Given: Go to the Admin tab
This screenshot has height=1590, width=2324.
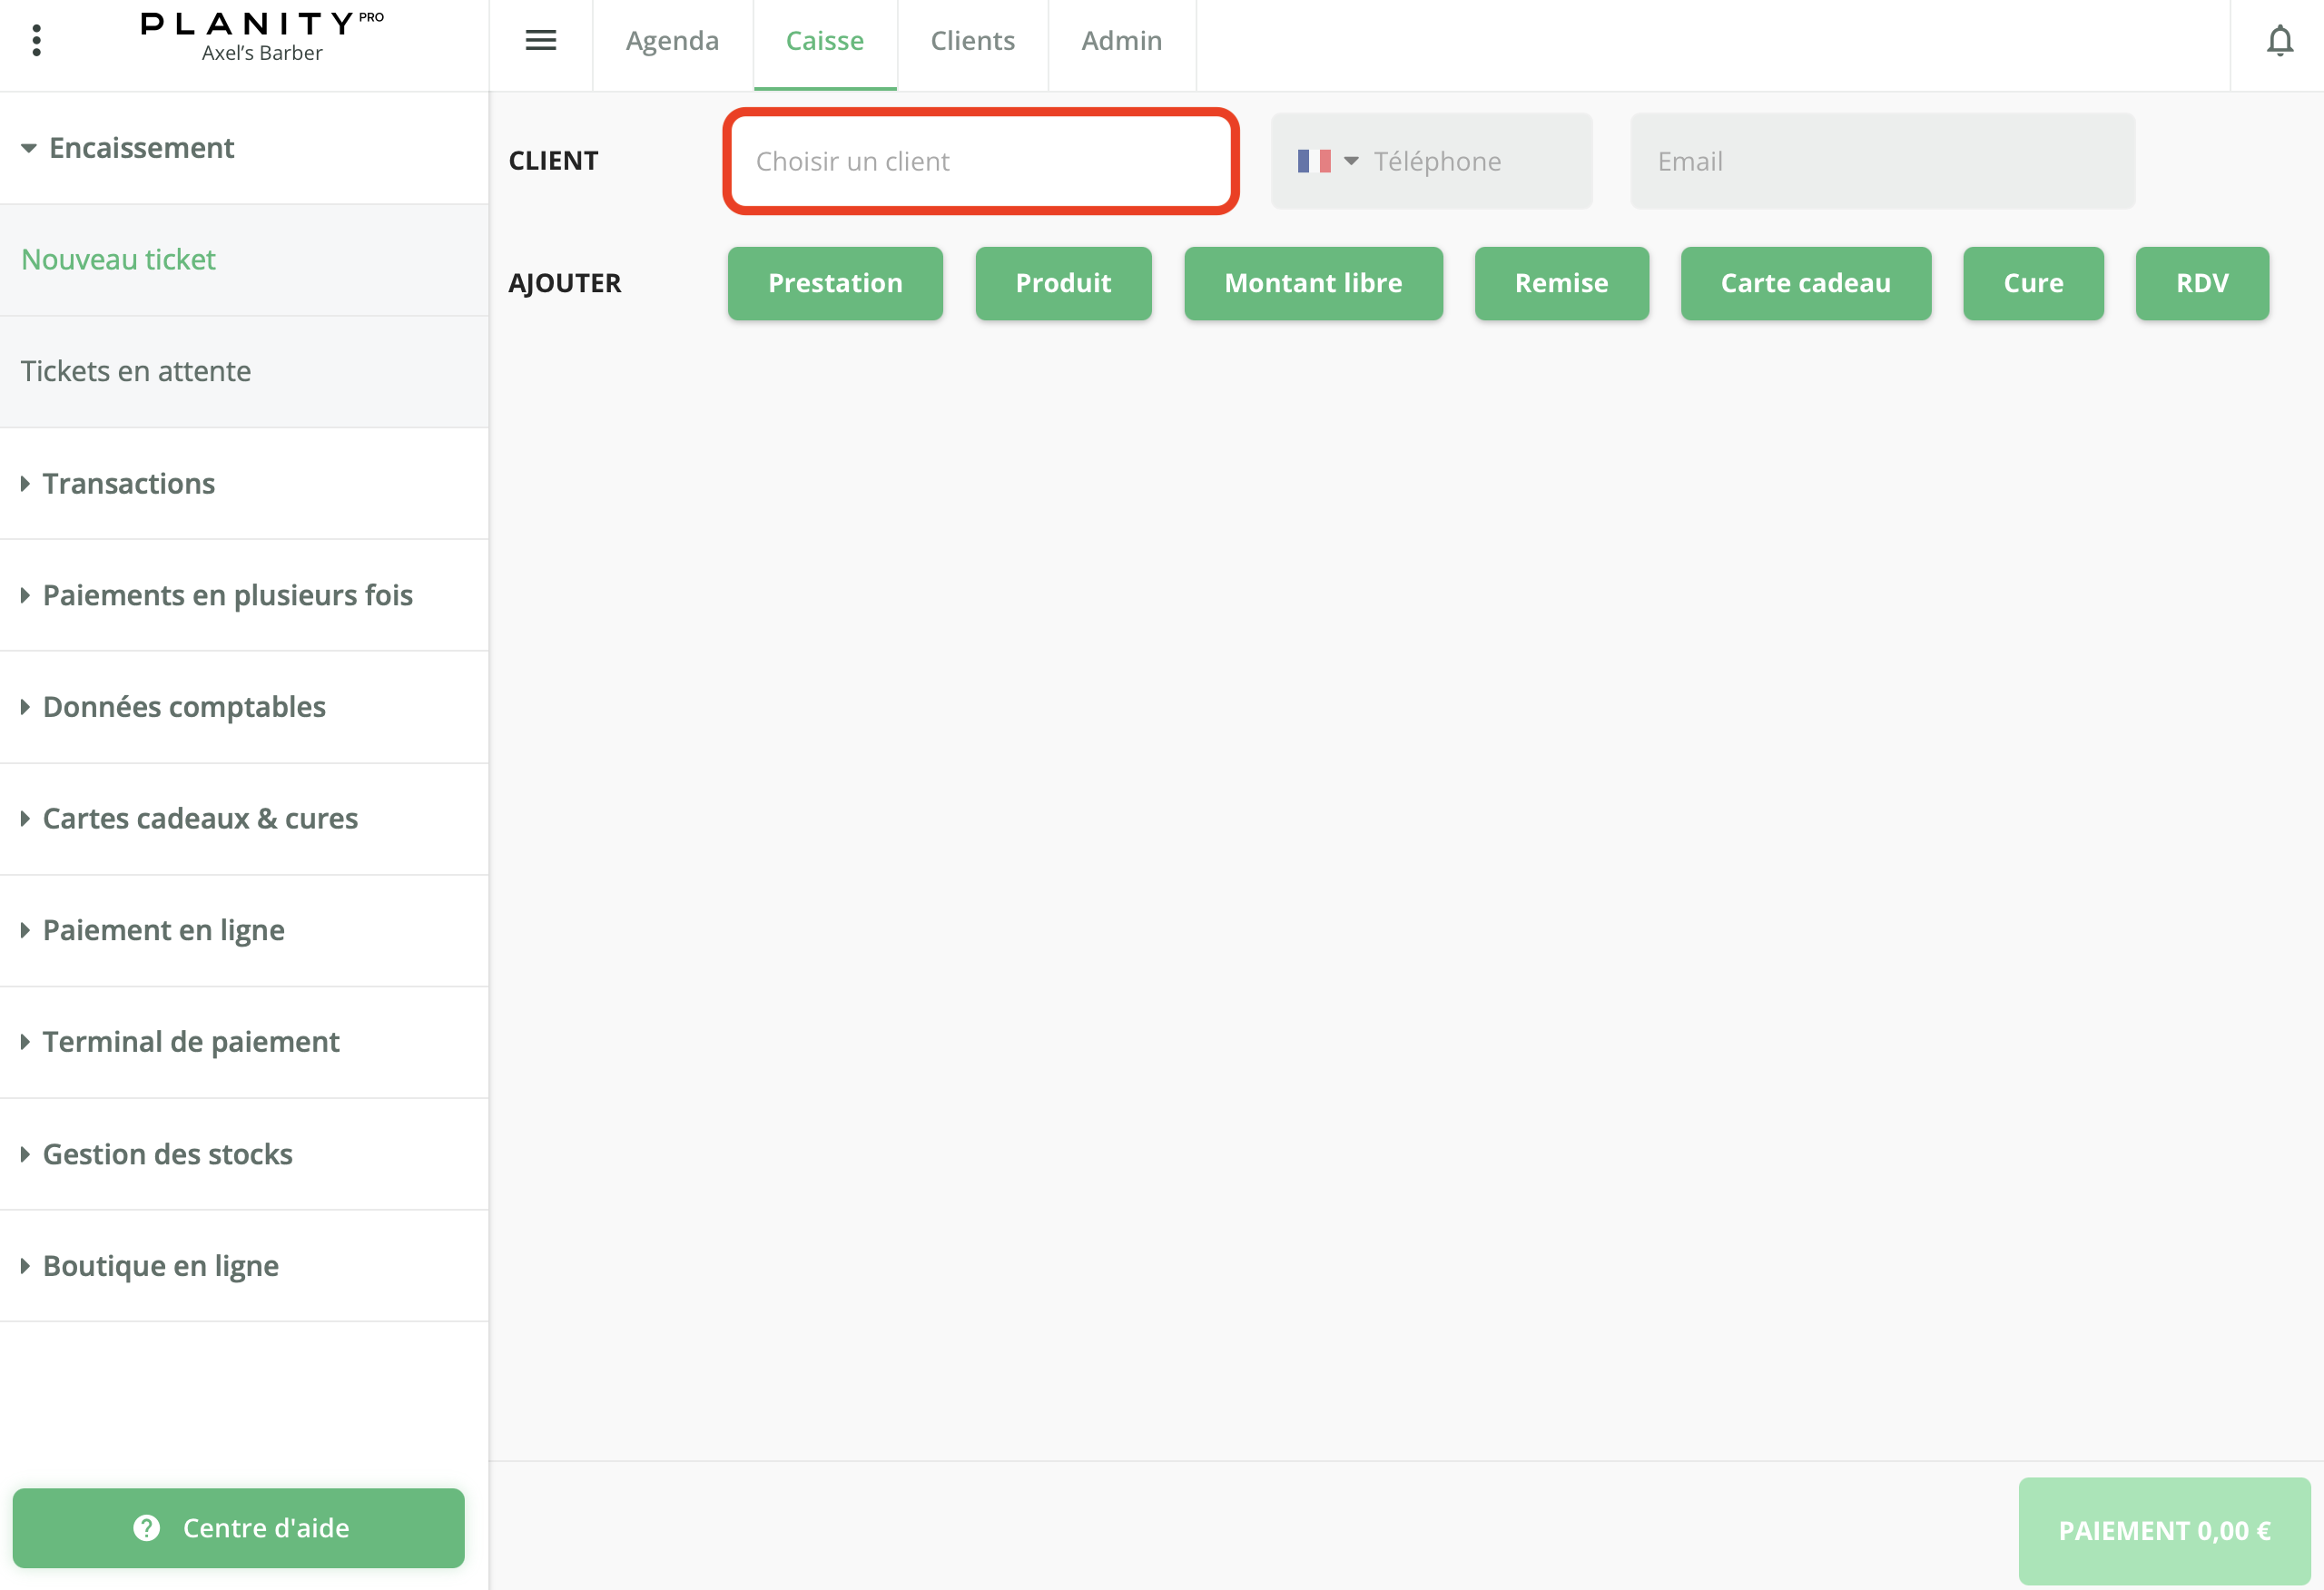Looking at the screenshot, I should (1121, 41).
